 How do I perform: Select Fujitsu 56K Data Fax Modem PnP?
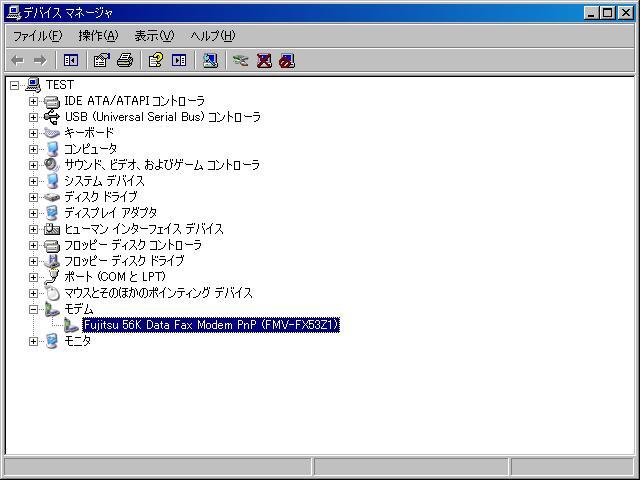(x=211, y=325)
